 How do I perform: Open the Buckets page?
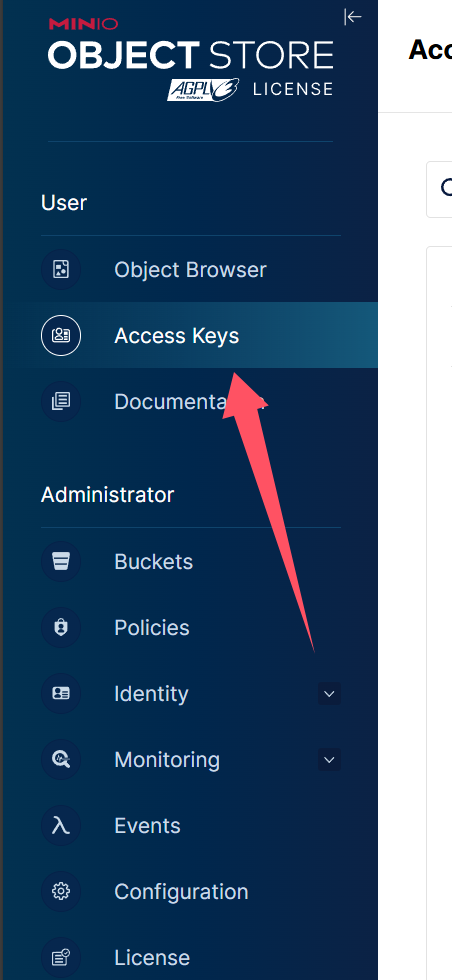click(x=190, y=561)
